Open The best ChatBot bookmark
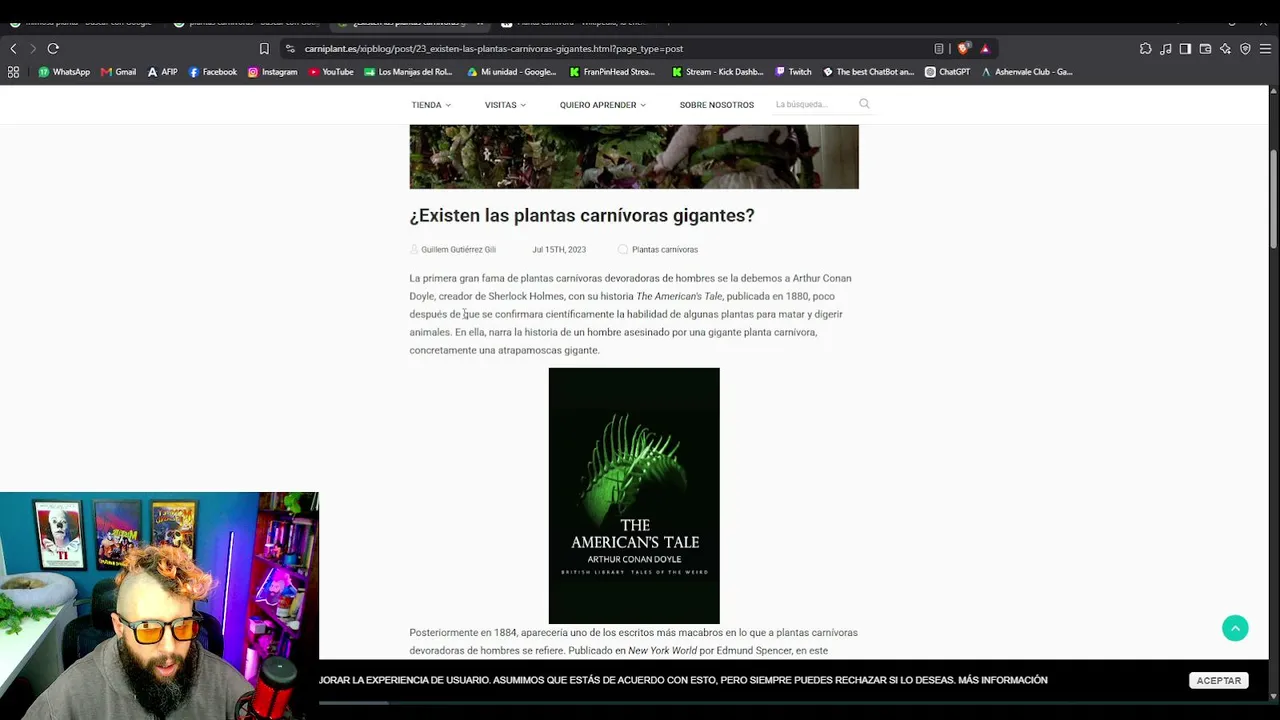Viewport: 1280px width, 720px height. pos(869,72)
